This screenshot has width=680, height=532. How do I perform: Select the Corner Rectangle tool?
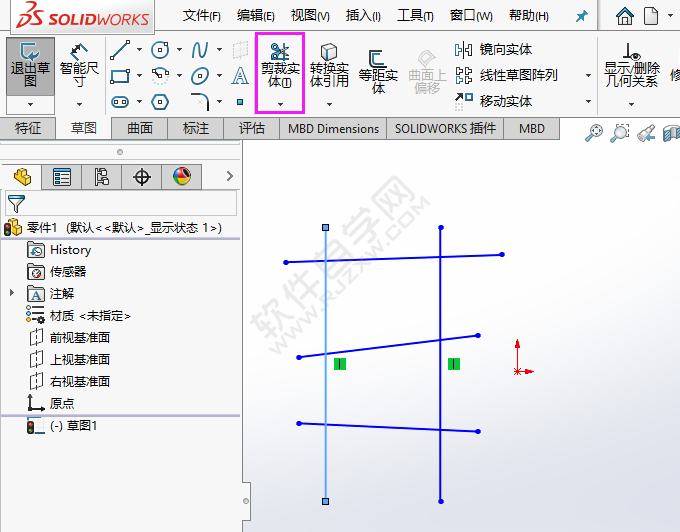[120, 76]
